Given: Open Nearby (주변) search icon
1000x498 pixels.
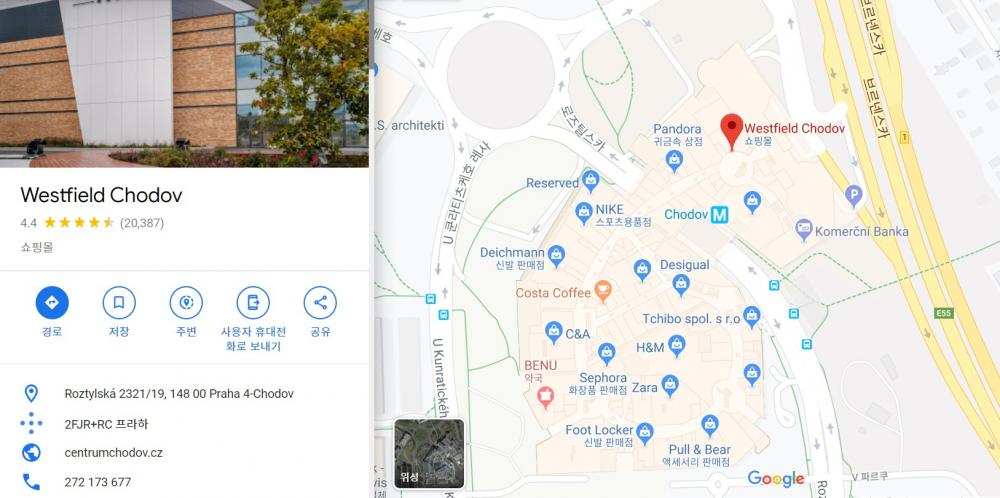Looking at the screenshot, I should [x=186, y=303].
